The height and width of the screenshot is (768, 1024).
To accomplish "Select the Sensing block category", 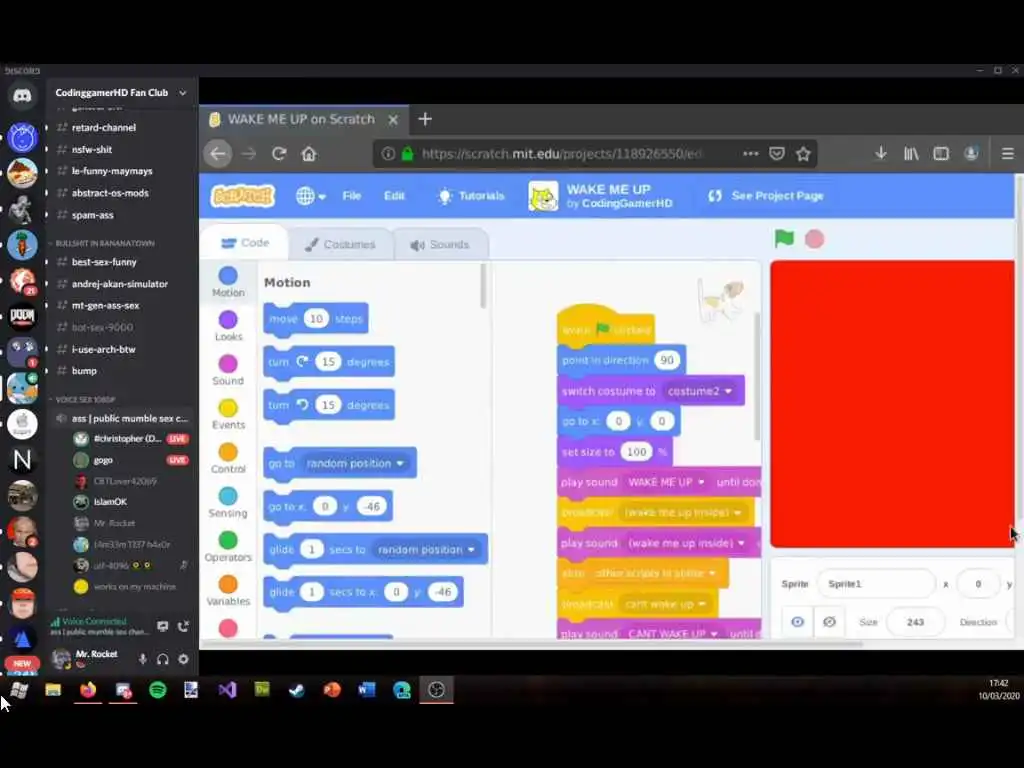I will (228, 503).
